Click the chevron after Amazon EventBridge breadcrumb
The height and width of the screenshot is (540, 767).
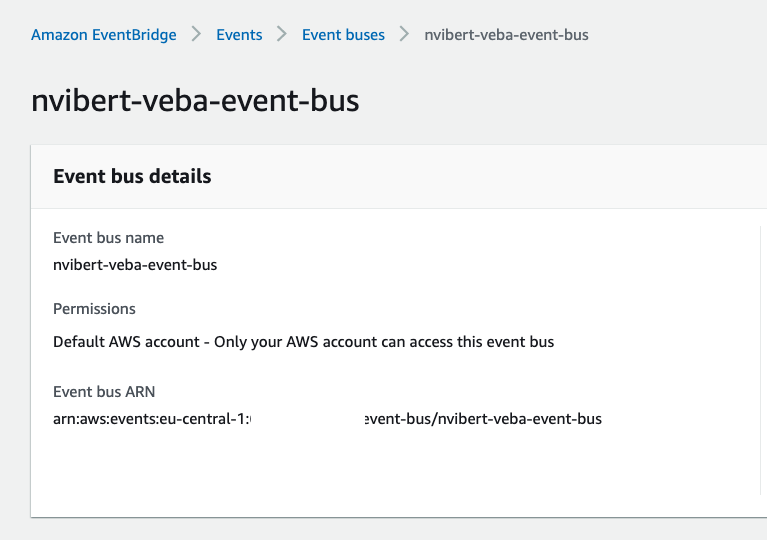tap(196, 35)
